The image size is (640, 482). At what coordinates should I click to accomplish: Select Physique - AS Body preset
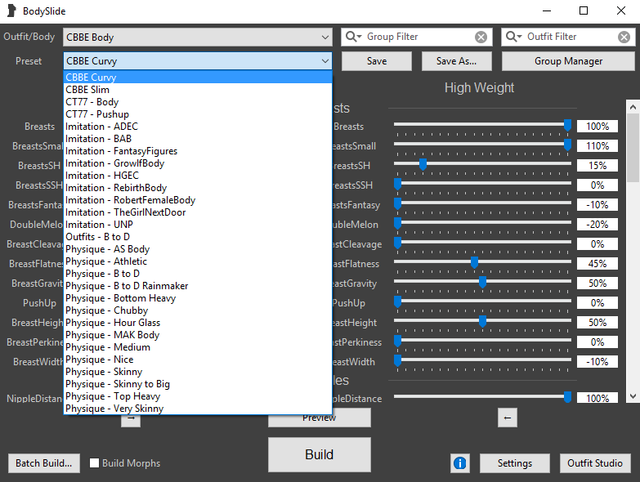(198, 249)
